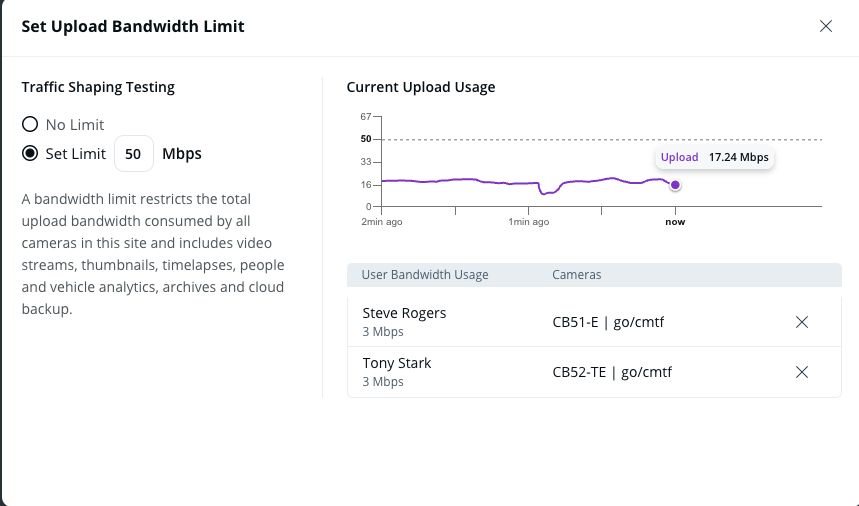Click camera CB51-E | go/cmtf entry
This screenshot has width=859, height=506.
click(612, 322)
